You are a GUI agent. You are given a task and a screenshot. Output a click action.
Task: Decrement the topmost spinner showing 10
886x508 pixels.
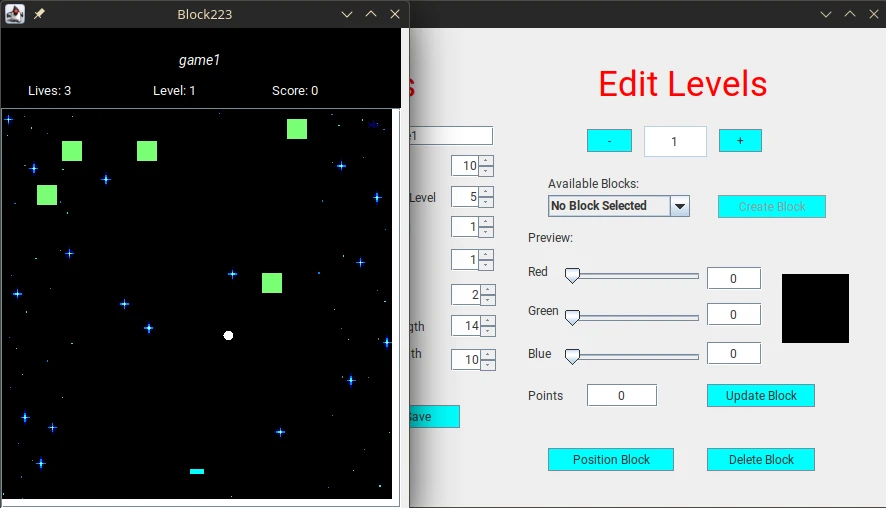pos(486,171)
